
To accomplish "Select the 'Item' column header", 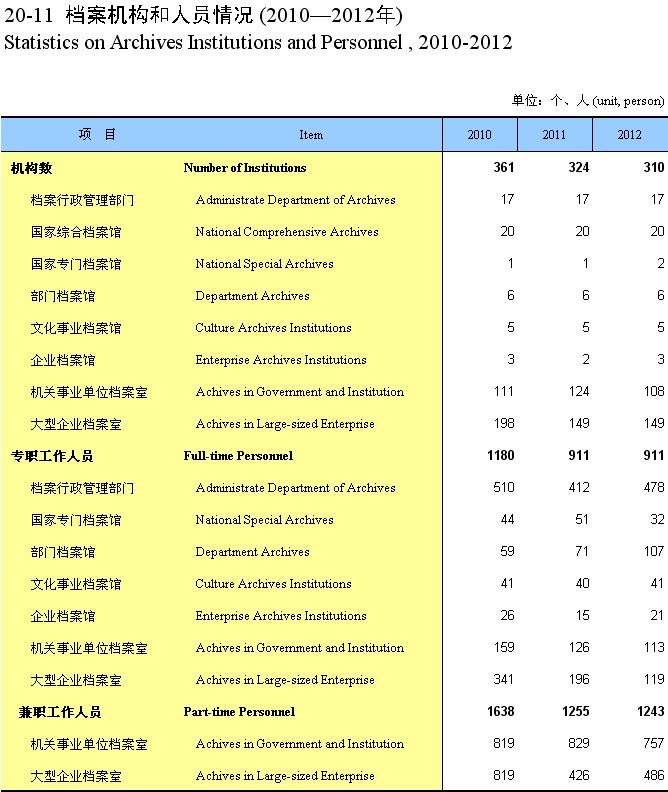I will [311, 135].
